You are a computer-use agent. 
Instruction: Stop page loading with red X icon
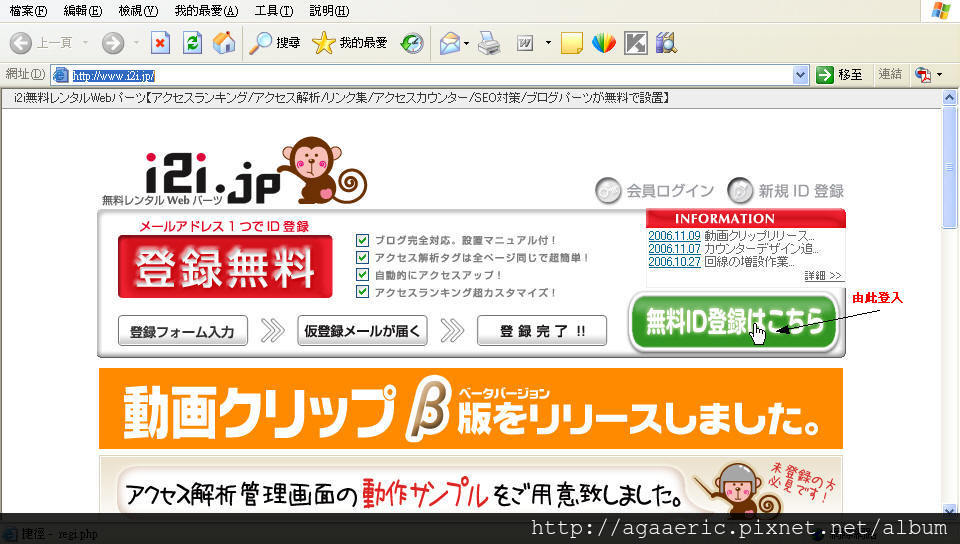pos(160,43)
